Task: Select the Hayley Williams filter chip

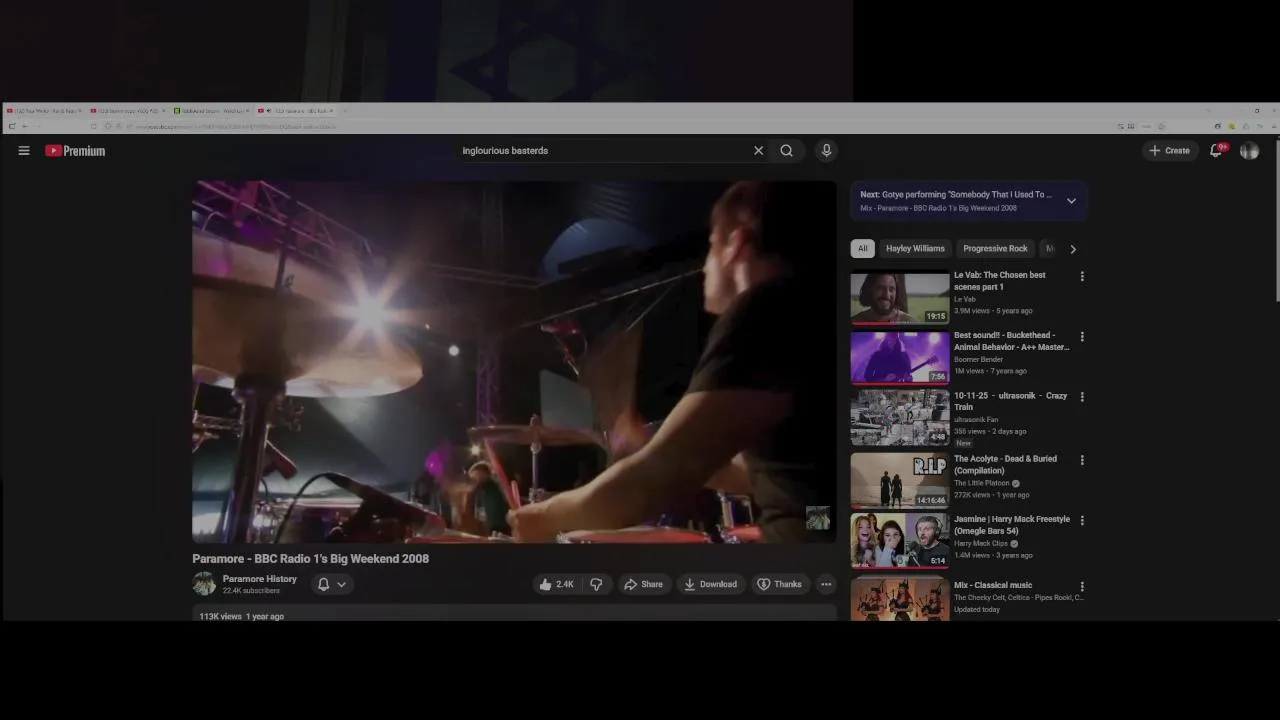Action: [915, 248]
